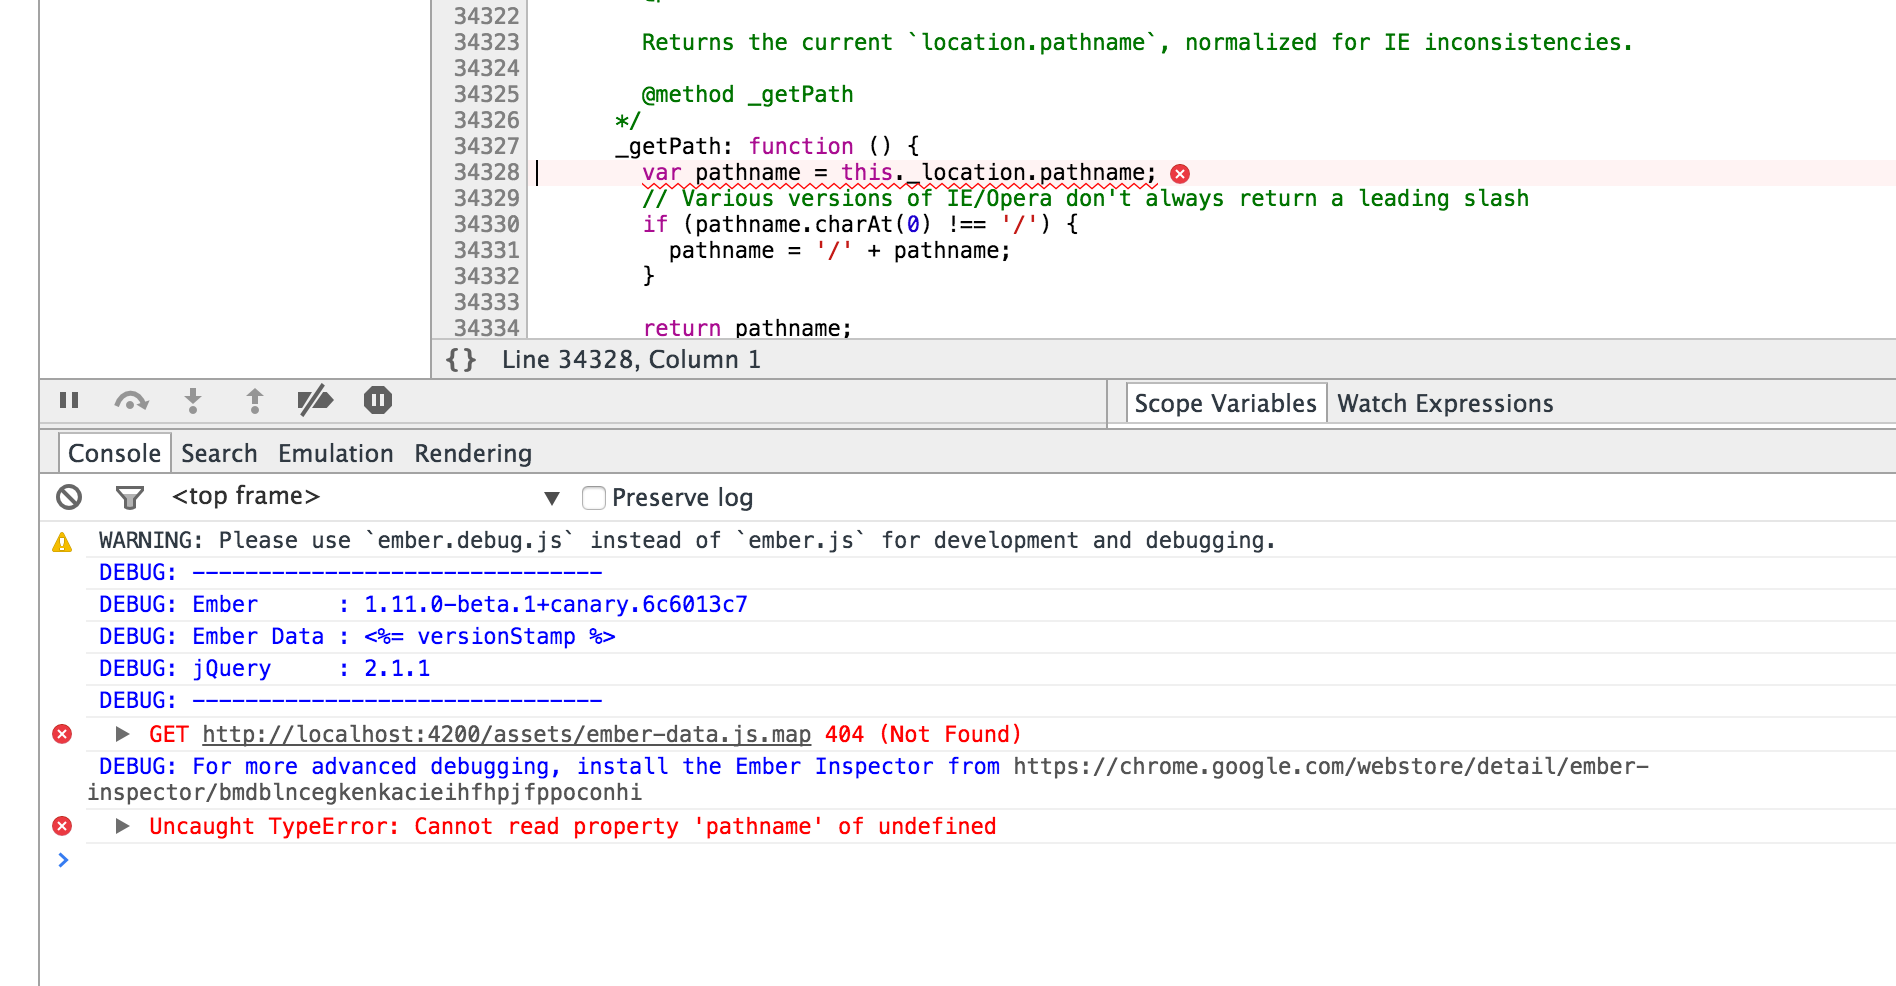This screenshot has width=1896, height=986.
Task: Pause script execution in debugger
Action: (x=69, y=401)
